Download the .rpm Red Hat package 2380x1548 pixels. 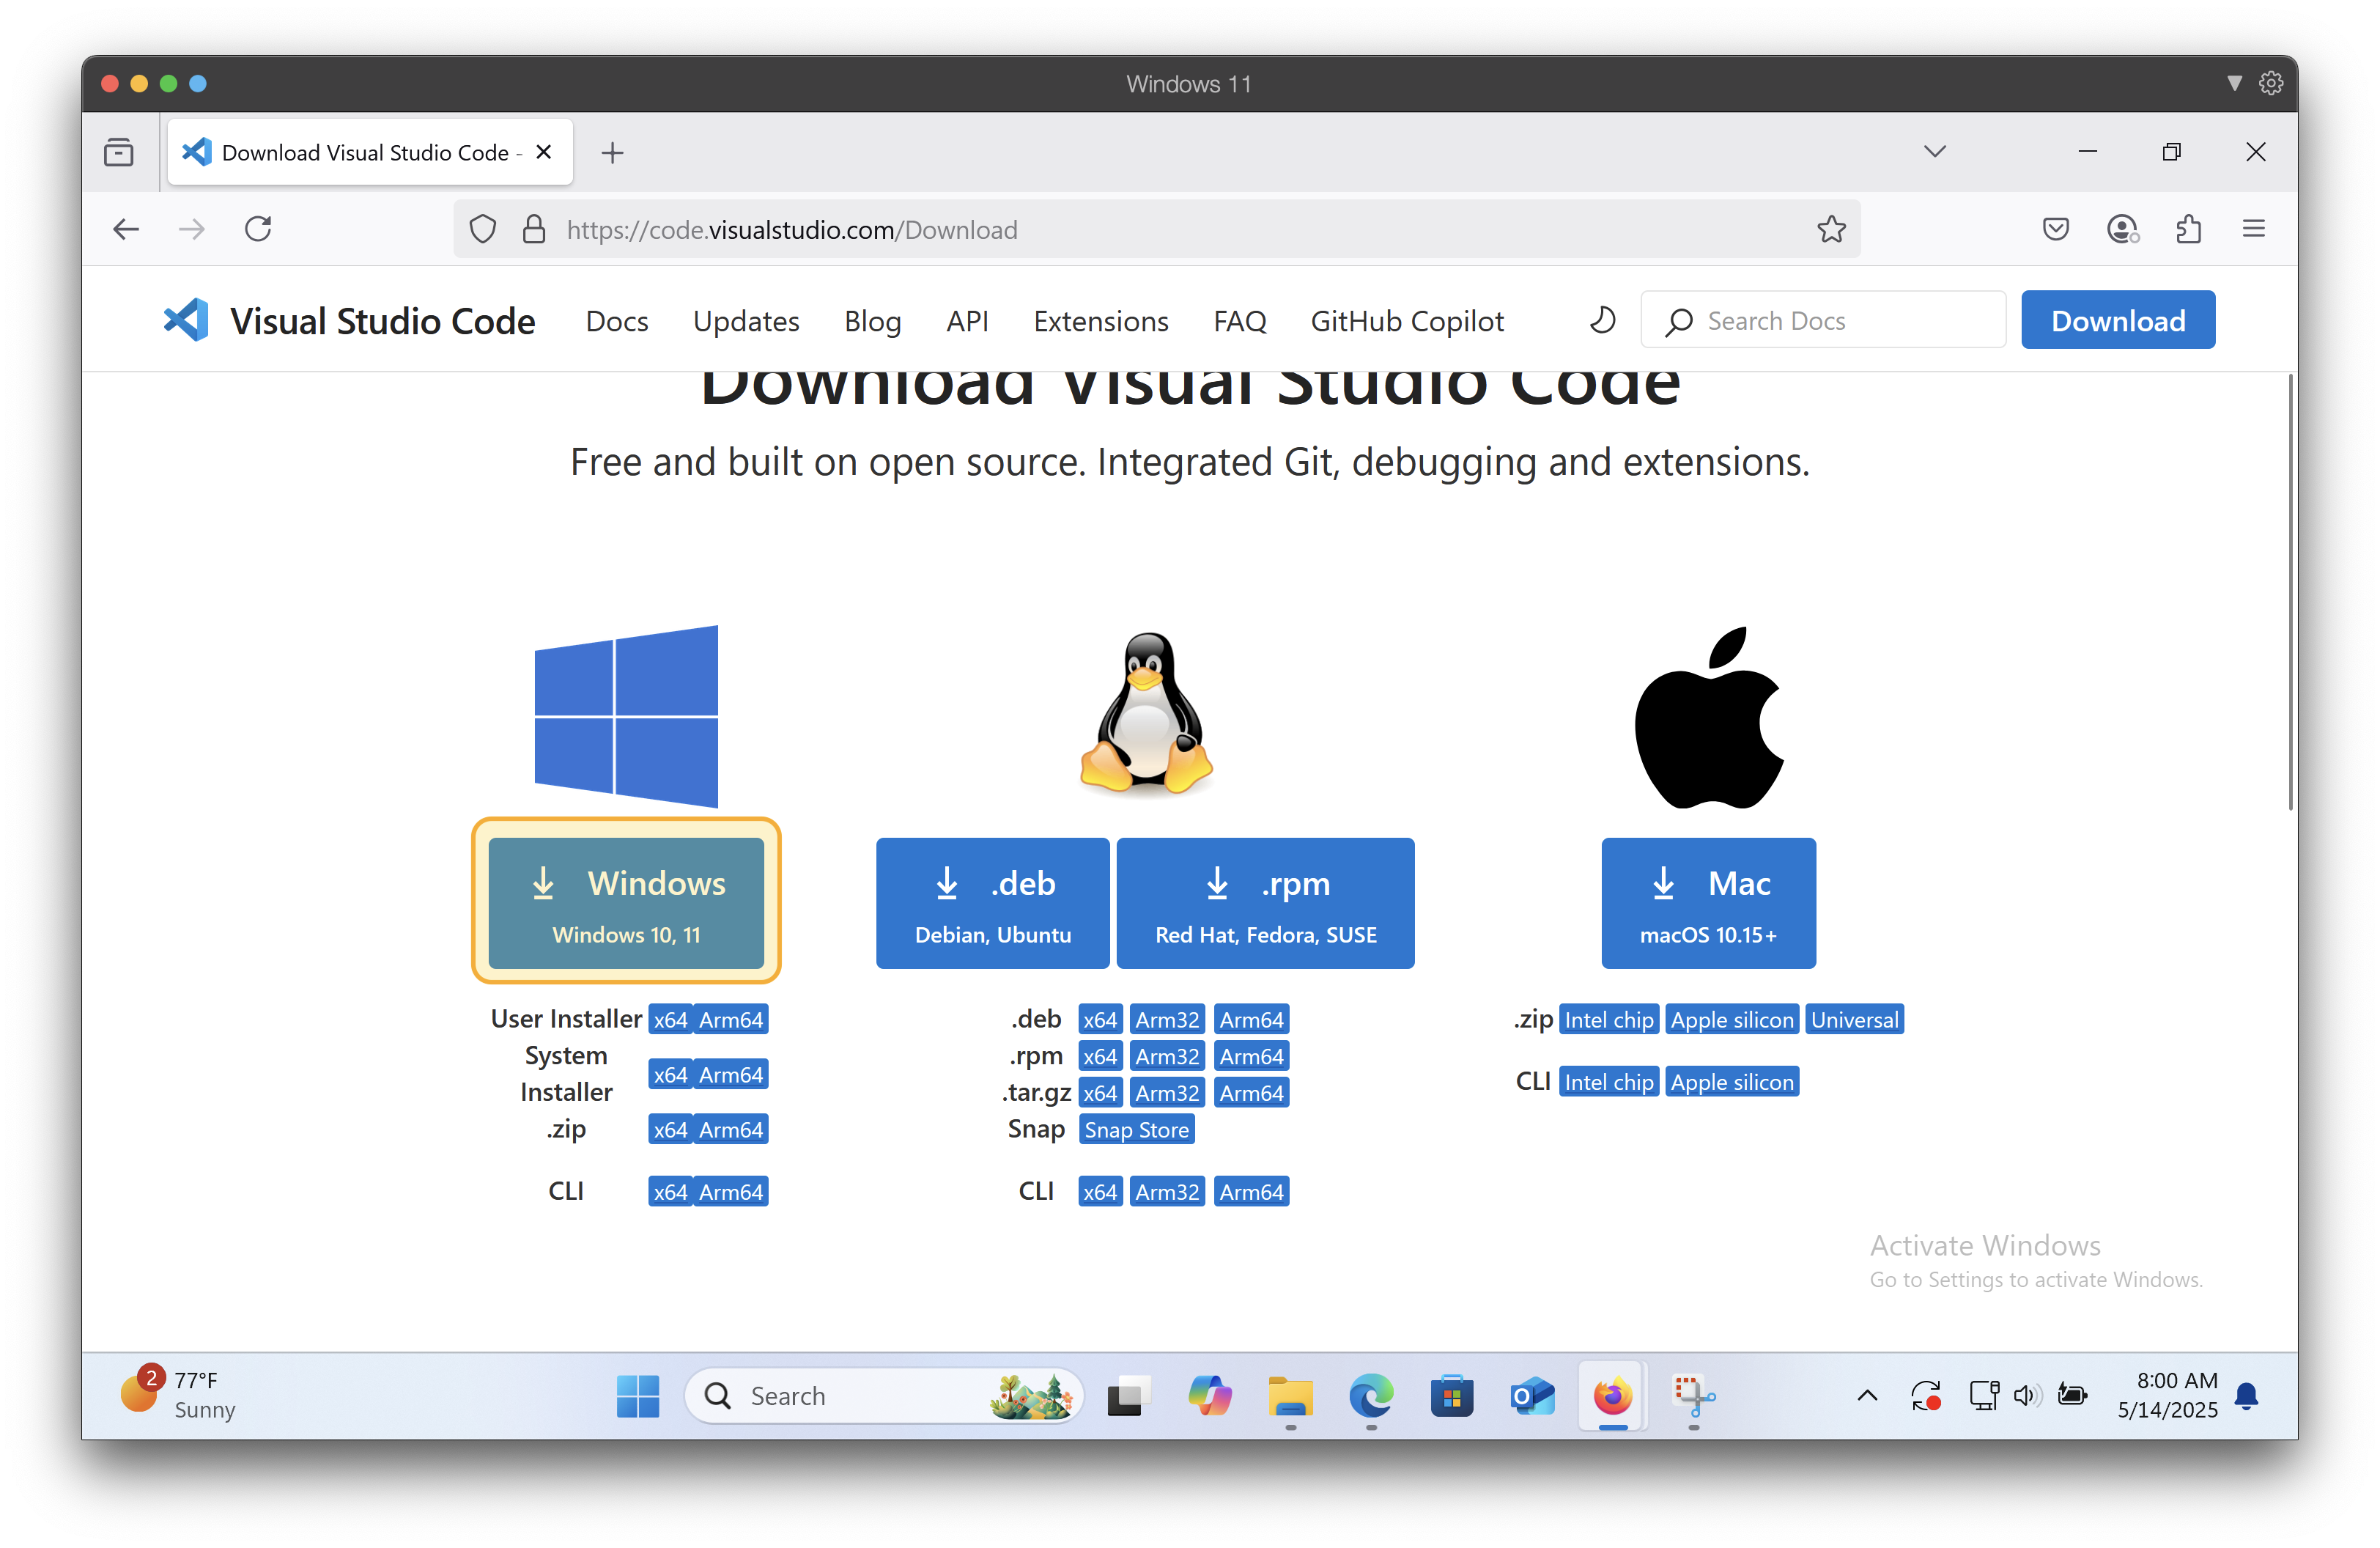coord(1265,903)
